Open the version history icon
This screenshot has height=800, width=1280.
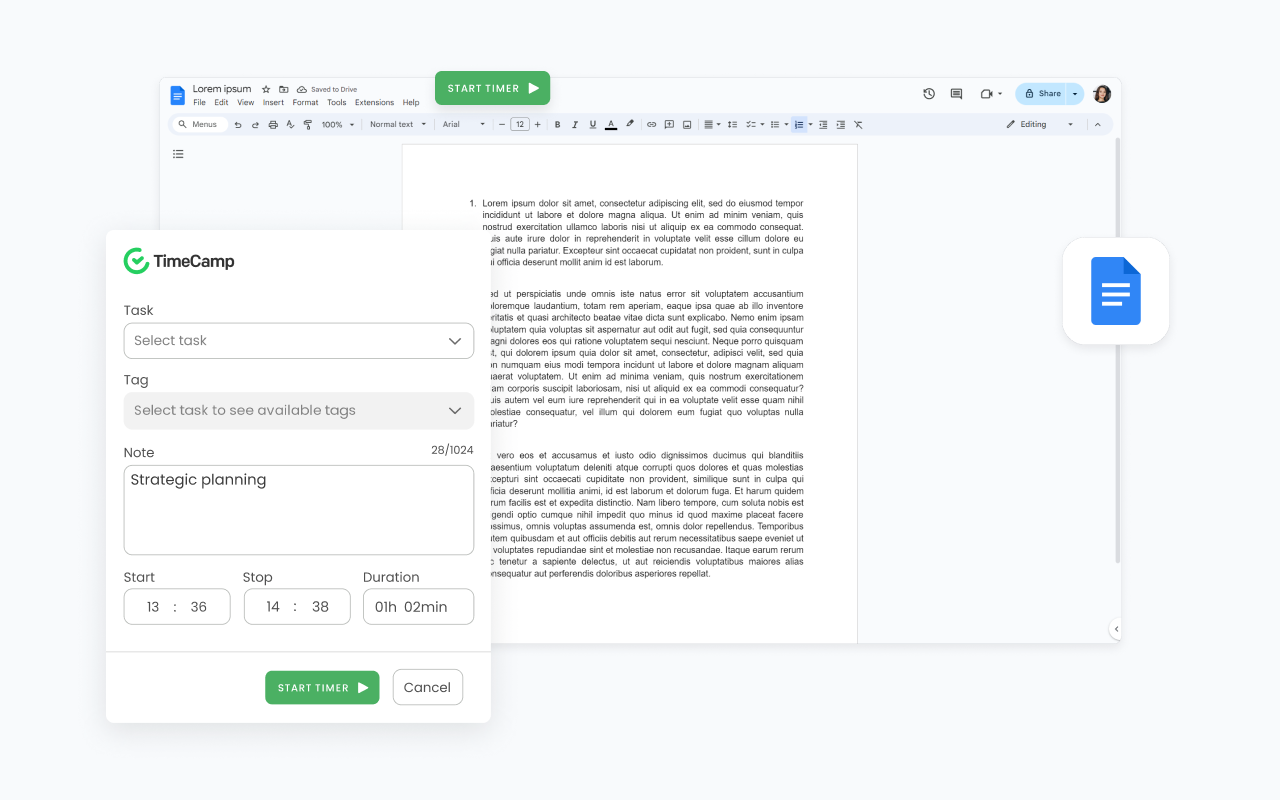928,93
